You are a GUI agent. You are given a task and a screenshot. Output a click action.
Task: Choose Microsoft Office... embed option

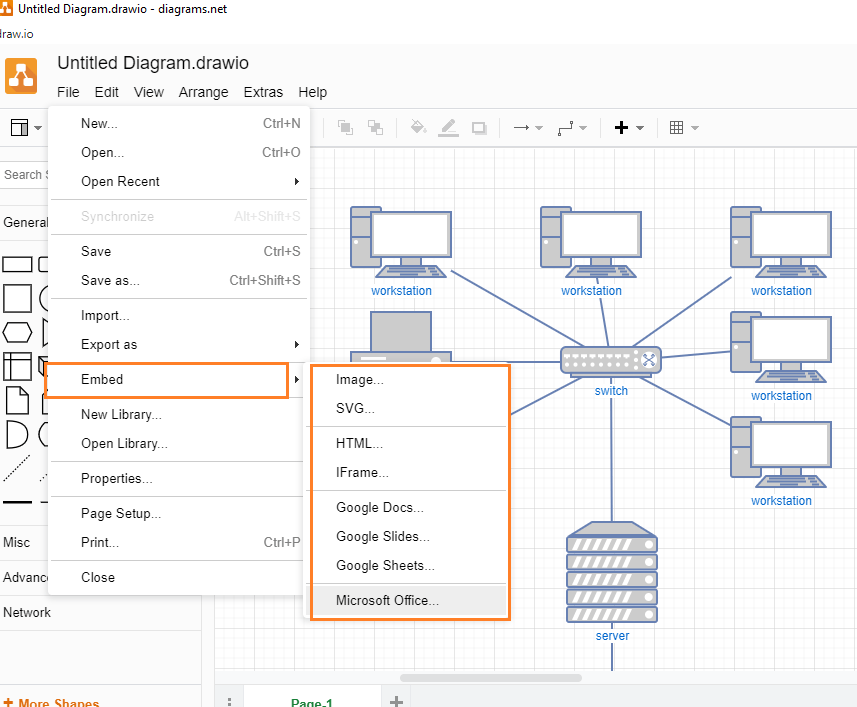pos(410,600)
